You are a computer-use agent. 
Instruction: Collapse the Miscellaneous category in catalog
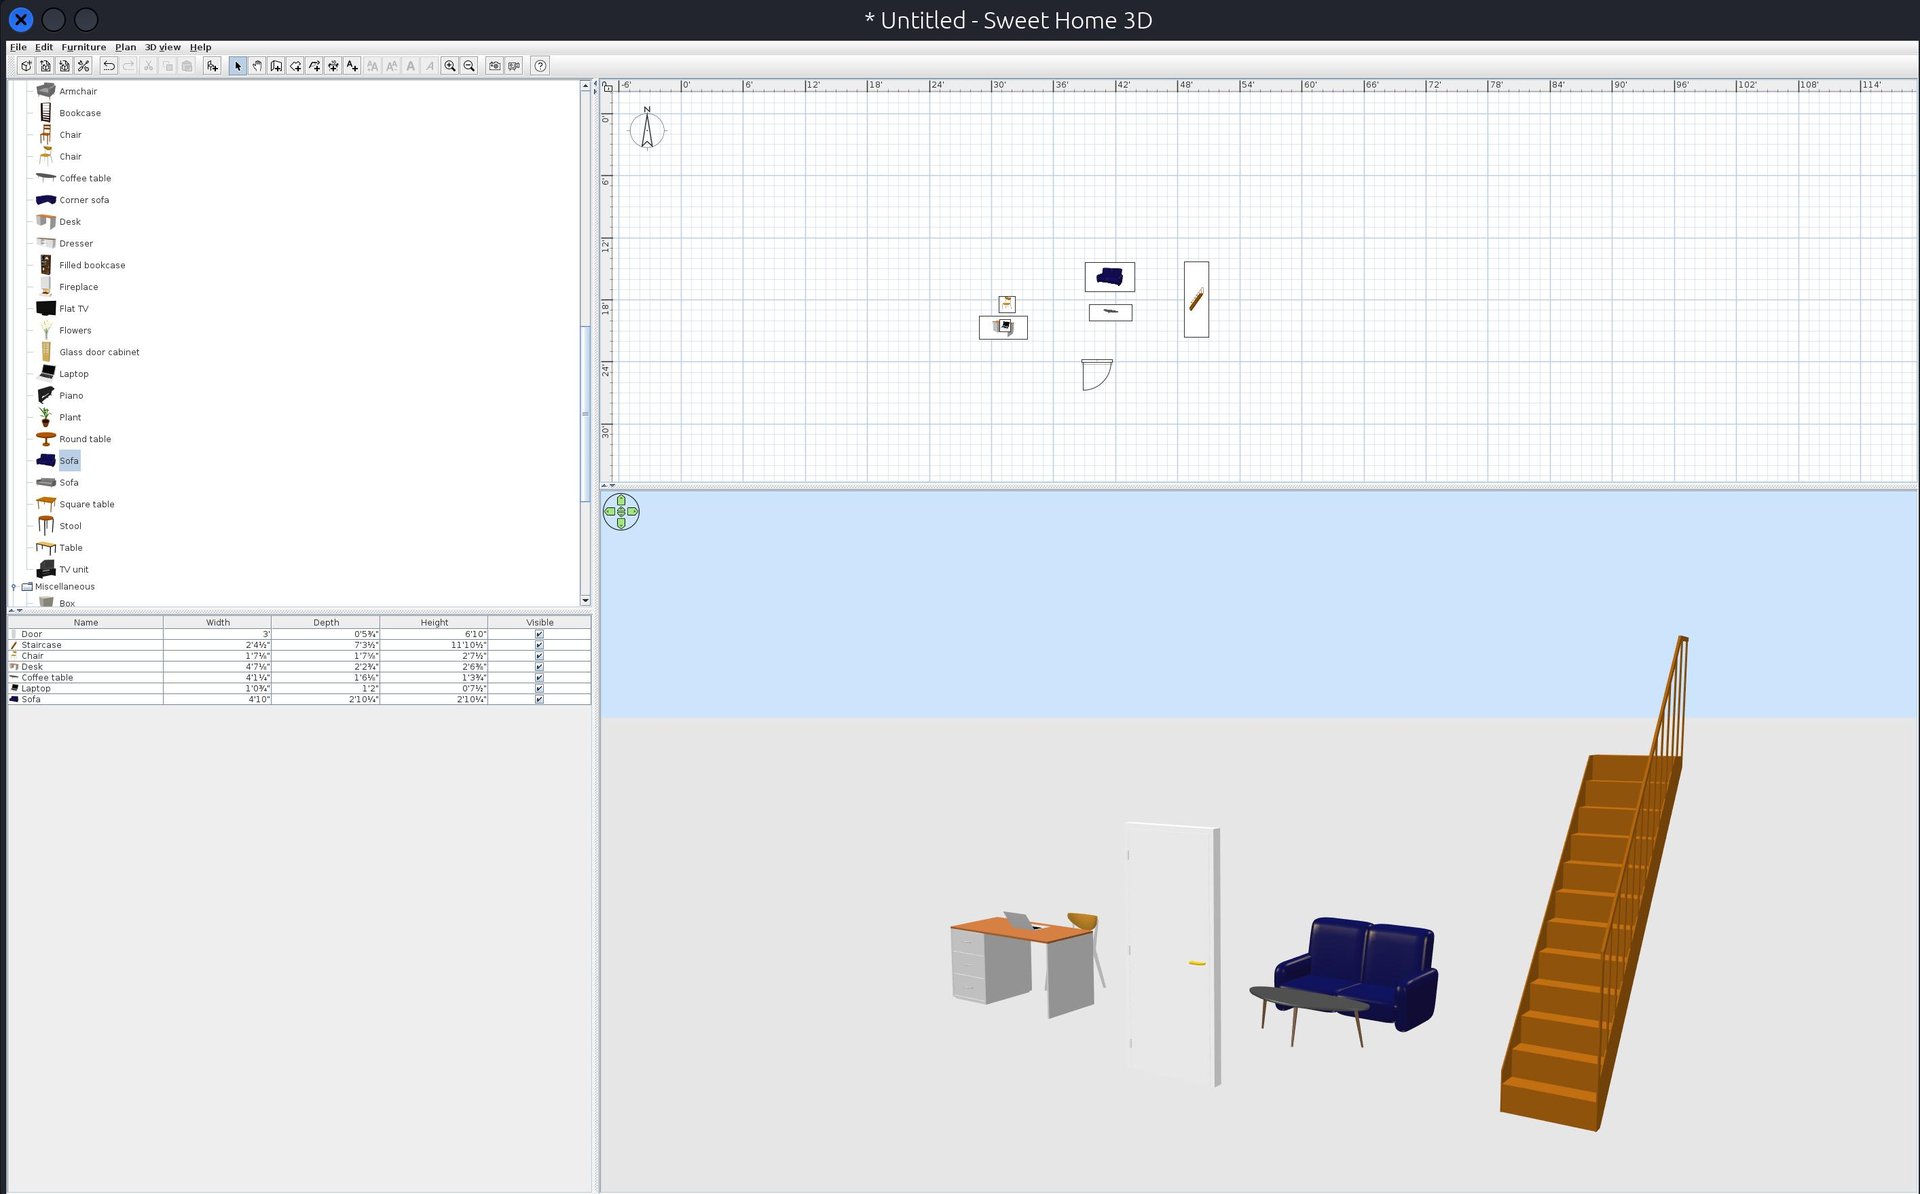point(14,587)
